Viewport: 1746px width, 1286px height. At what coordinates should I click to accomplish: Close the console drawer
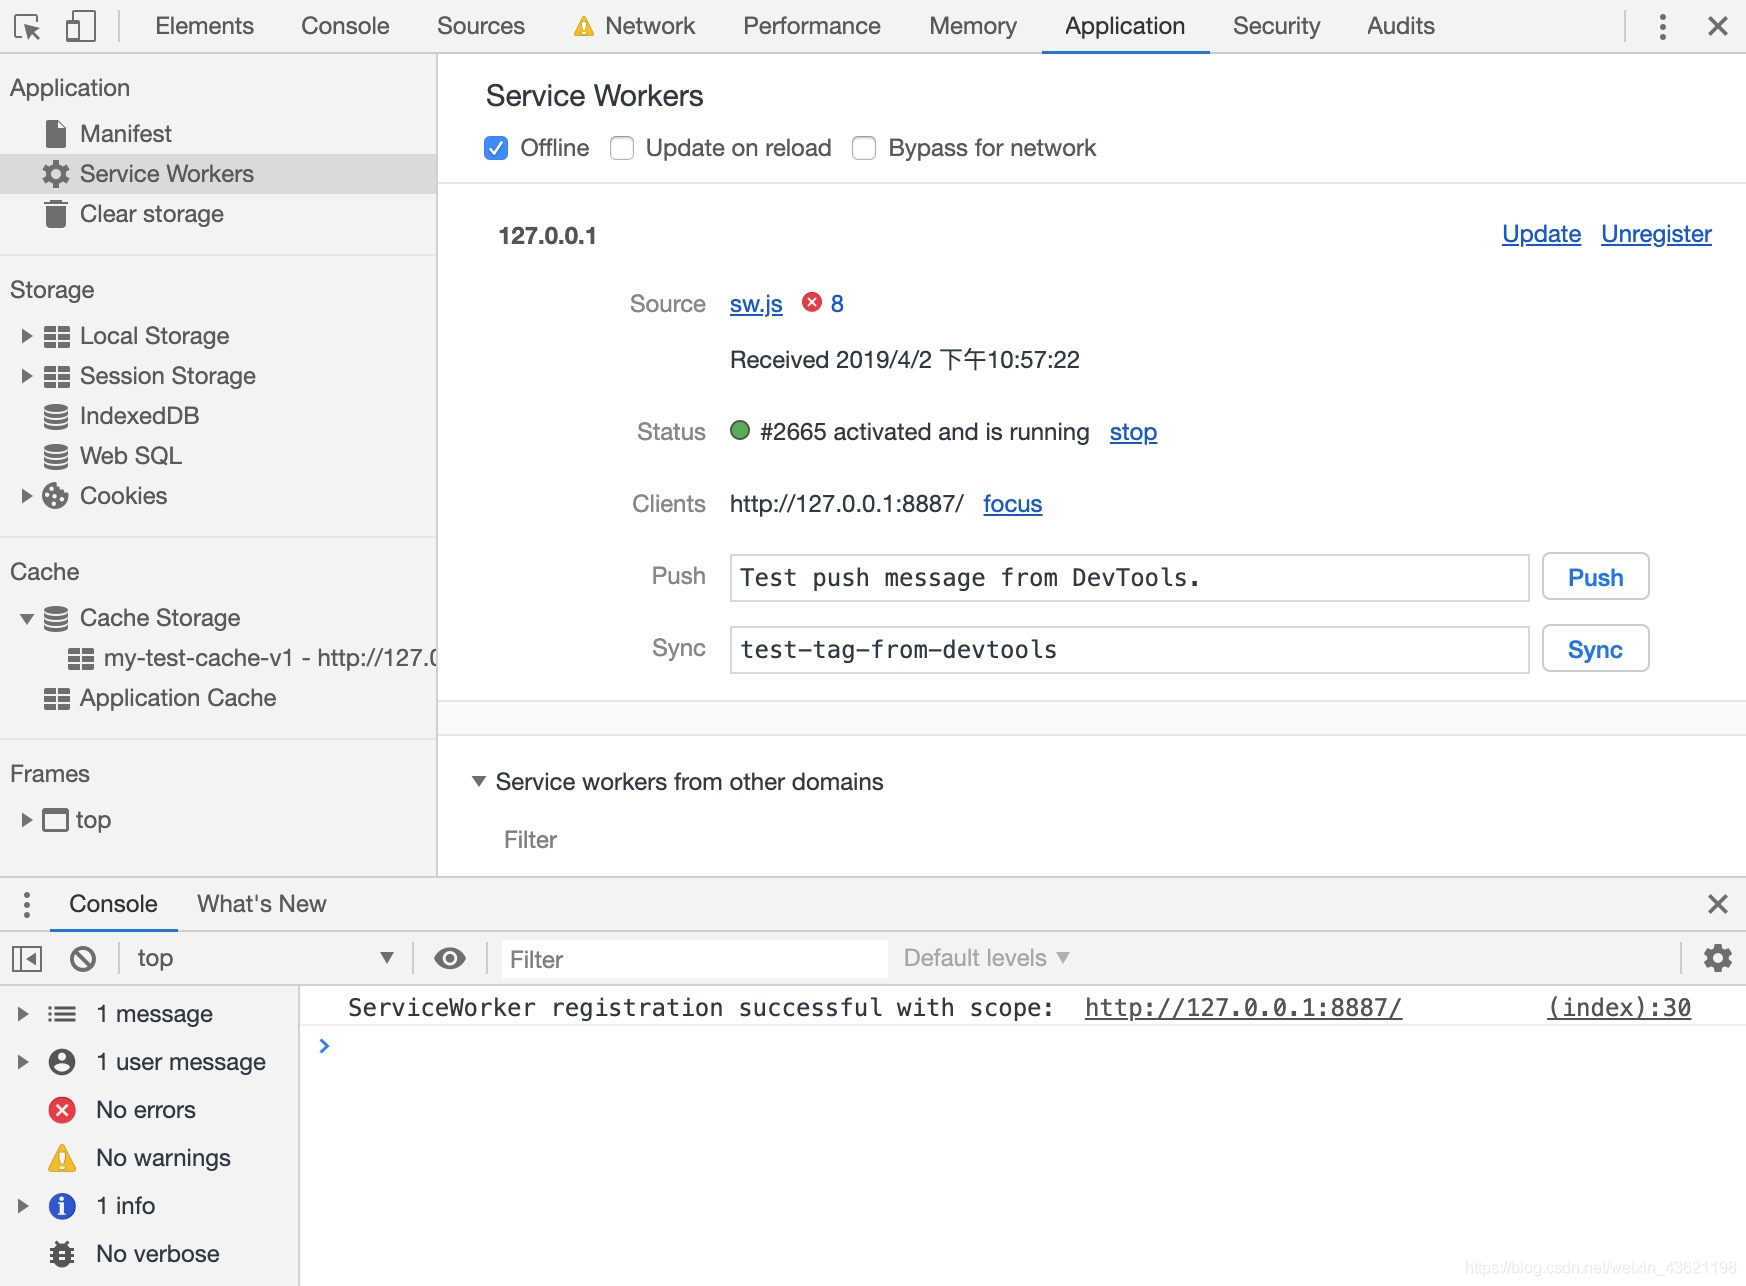pyautogui.click(x=1718, y=904)
